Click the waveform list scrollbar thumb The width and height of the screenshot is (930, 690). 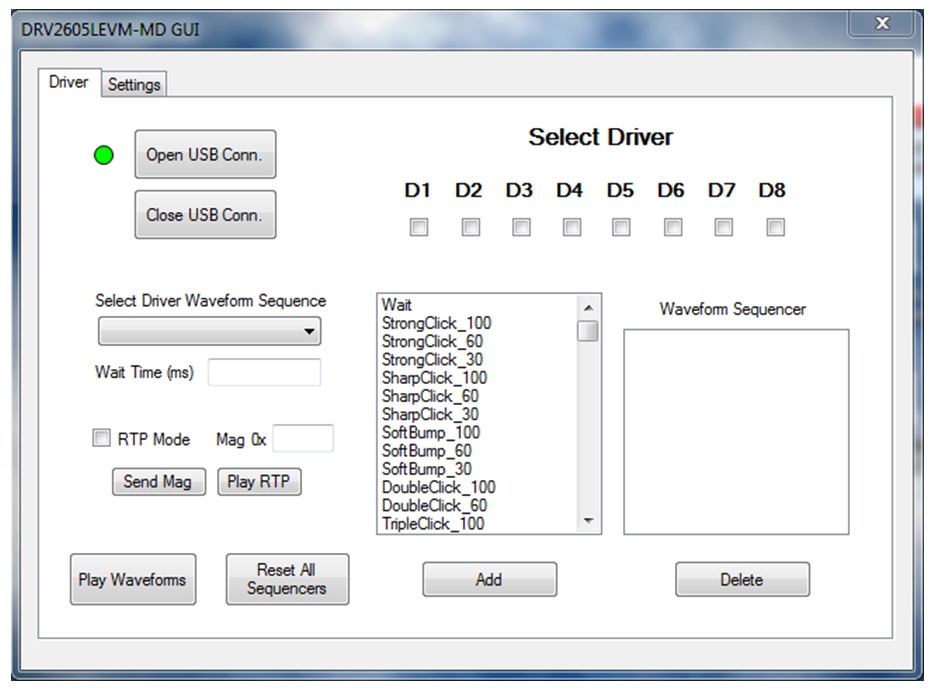tap(588, 331)
